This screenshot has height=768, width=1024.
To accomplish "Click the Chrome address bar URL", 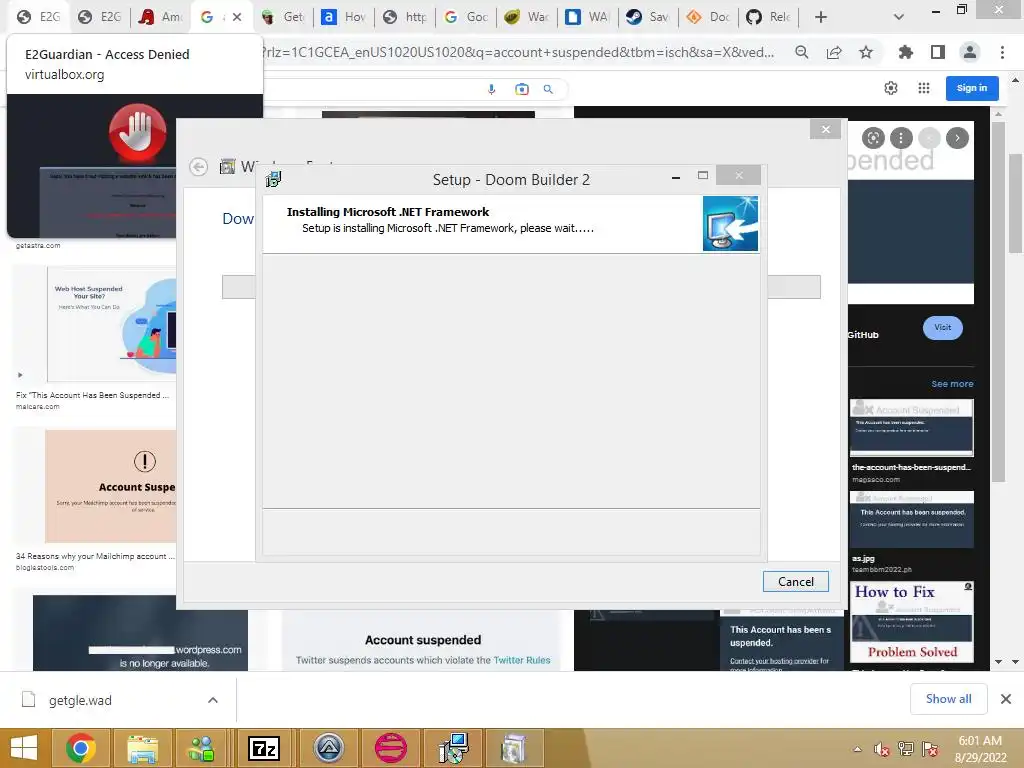I will [520, 52].
